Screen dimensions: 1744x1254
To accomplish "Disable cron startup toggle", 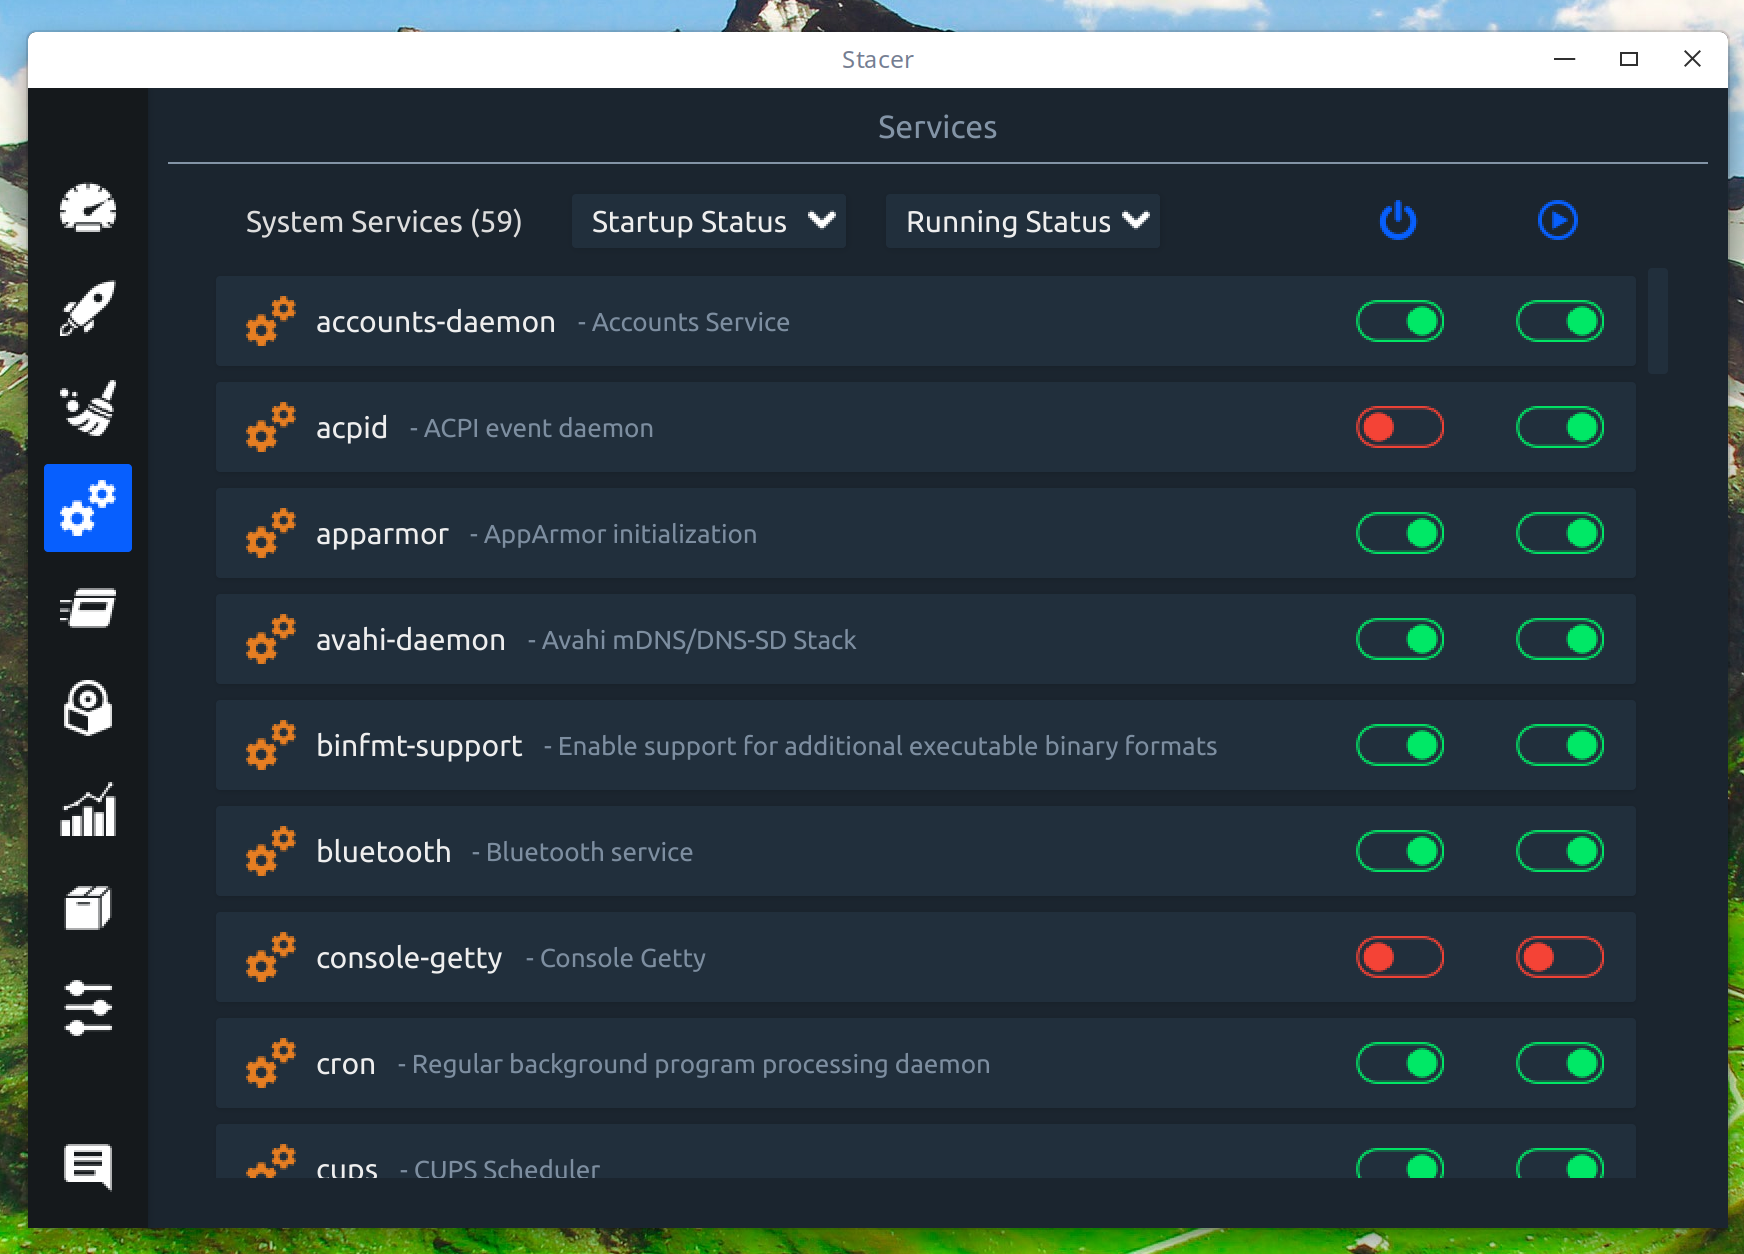I will (1400, 1063).
